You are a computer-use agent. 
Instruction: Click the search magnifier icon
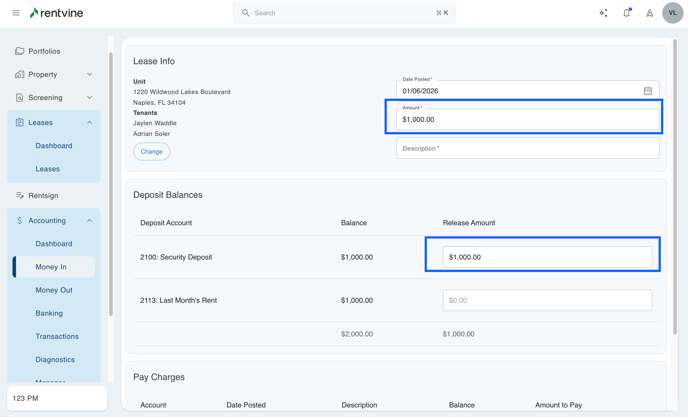coord(246,13)
